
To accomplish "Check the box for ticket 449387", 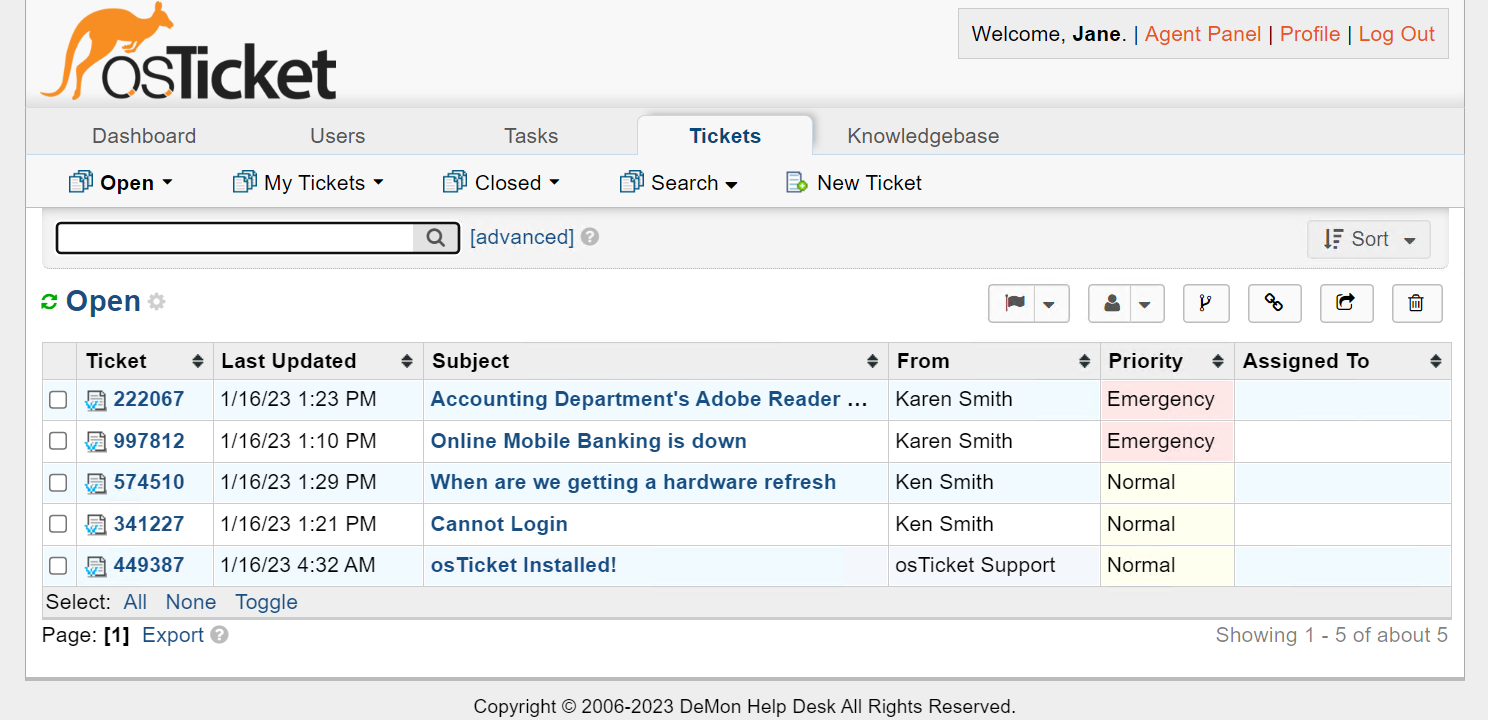I will [58, 566].
